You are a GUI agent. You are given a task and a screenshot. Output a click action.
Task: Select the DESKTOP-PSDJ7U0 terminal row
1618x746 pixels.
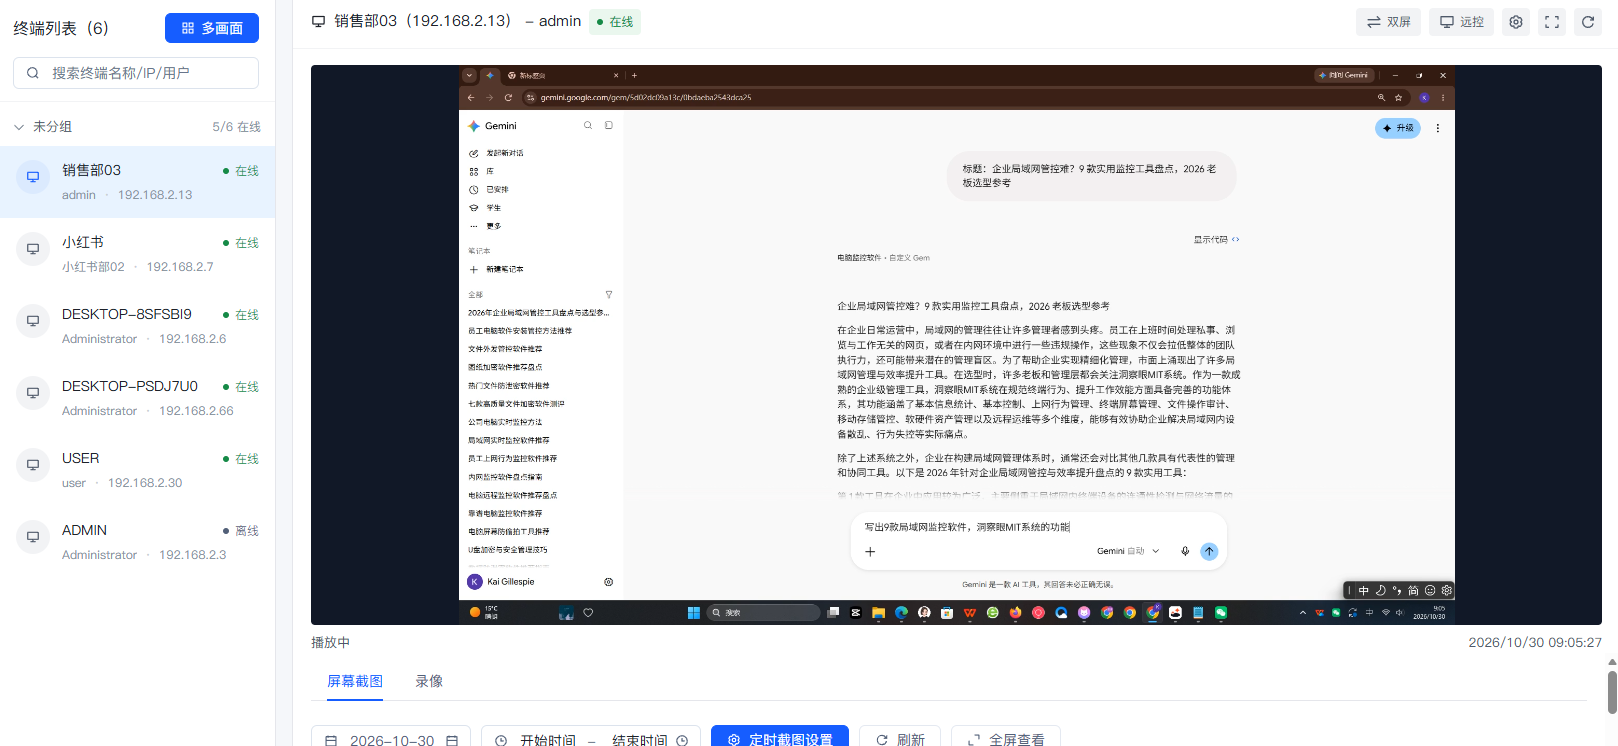tap(138, 398)
